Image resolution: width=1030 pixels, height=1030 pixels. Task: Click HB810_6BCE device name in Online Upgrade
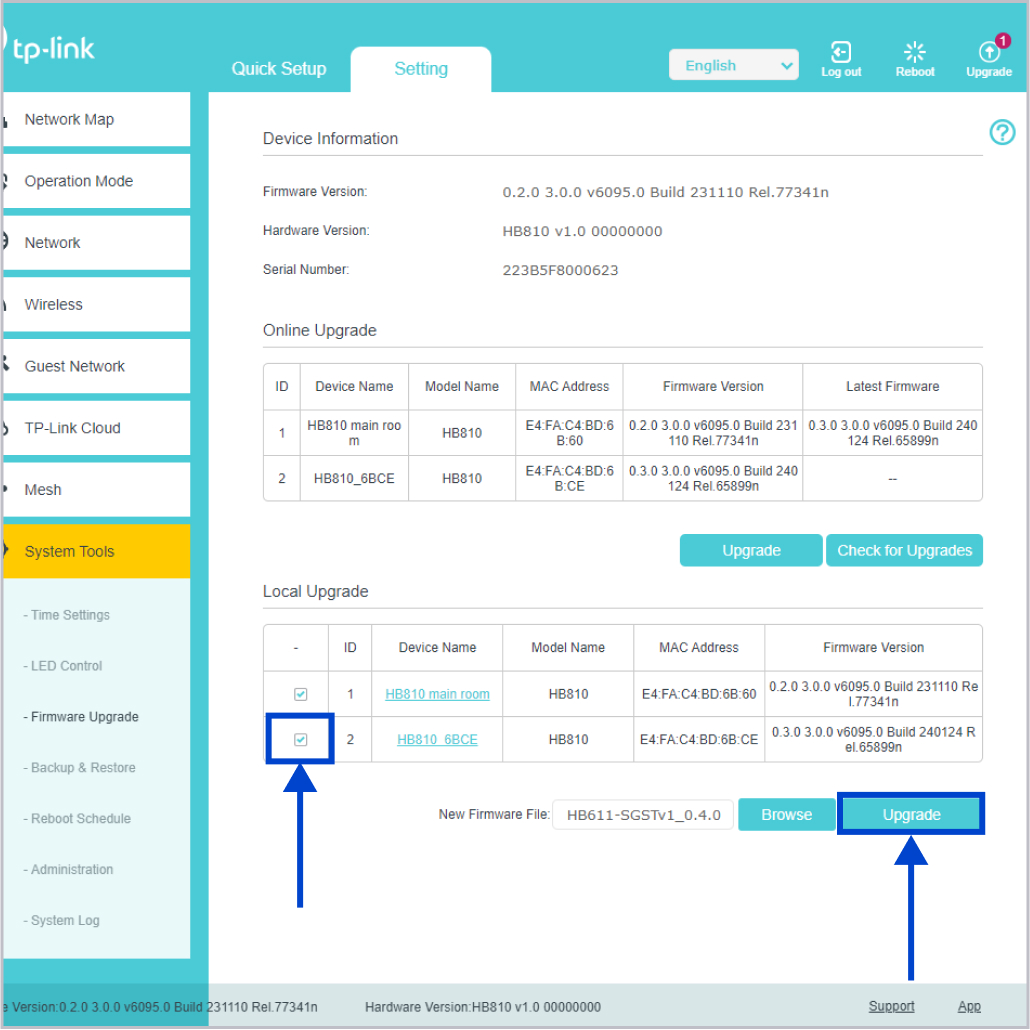[x=354, y=479]
